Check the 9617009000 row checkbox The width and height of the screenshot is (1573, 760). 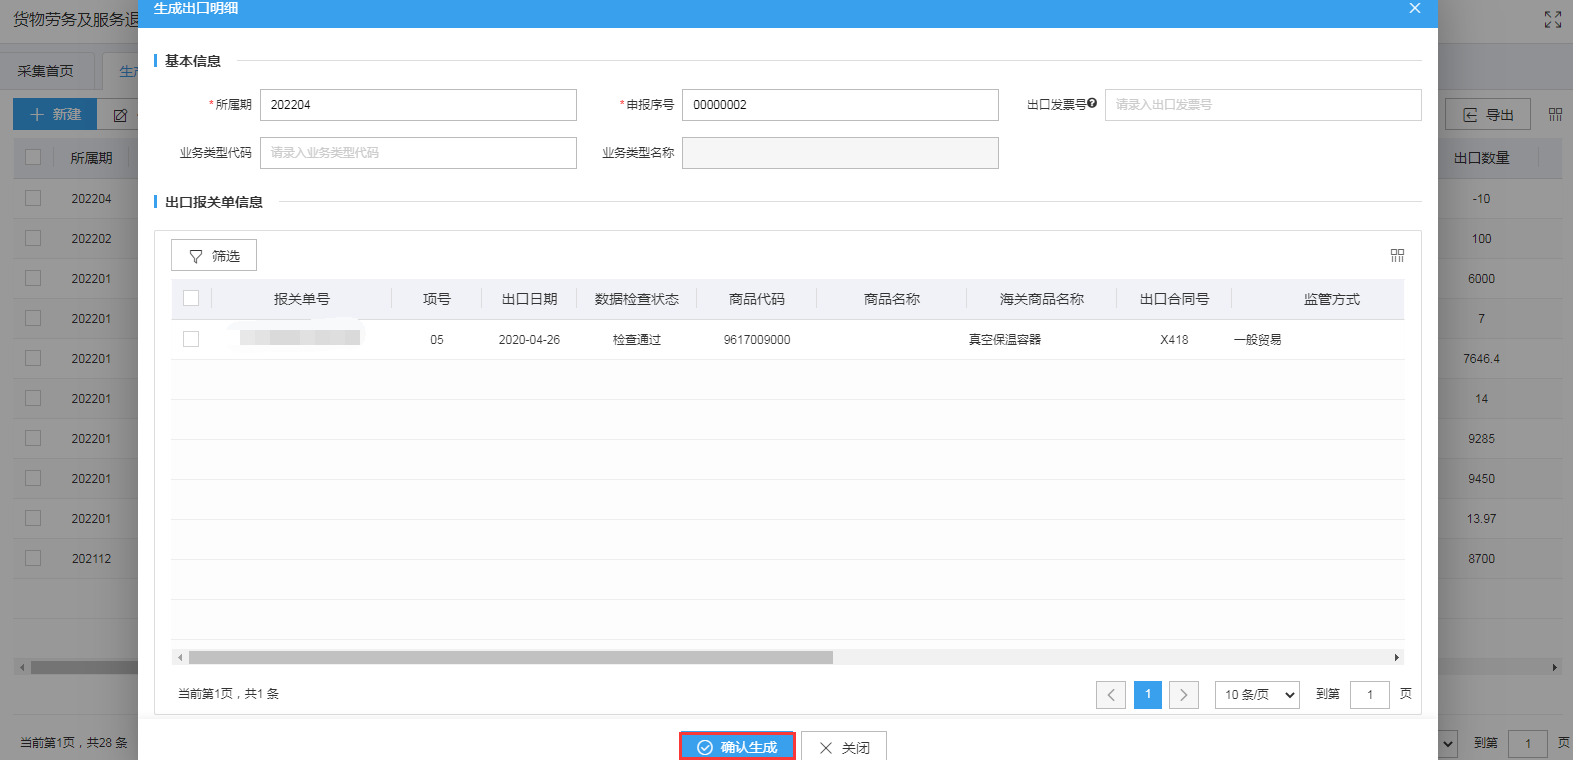191,340
